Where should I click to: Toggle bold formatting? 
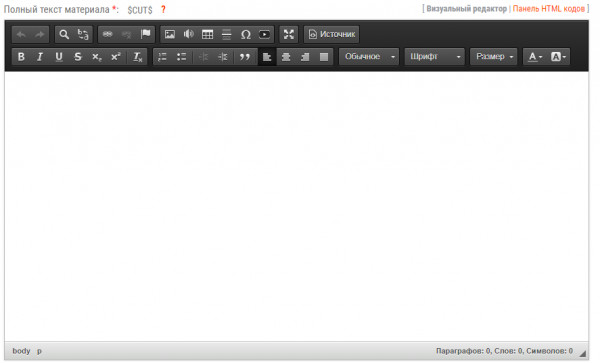click(x=21, y=57)
